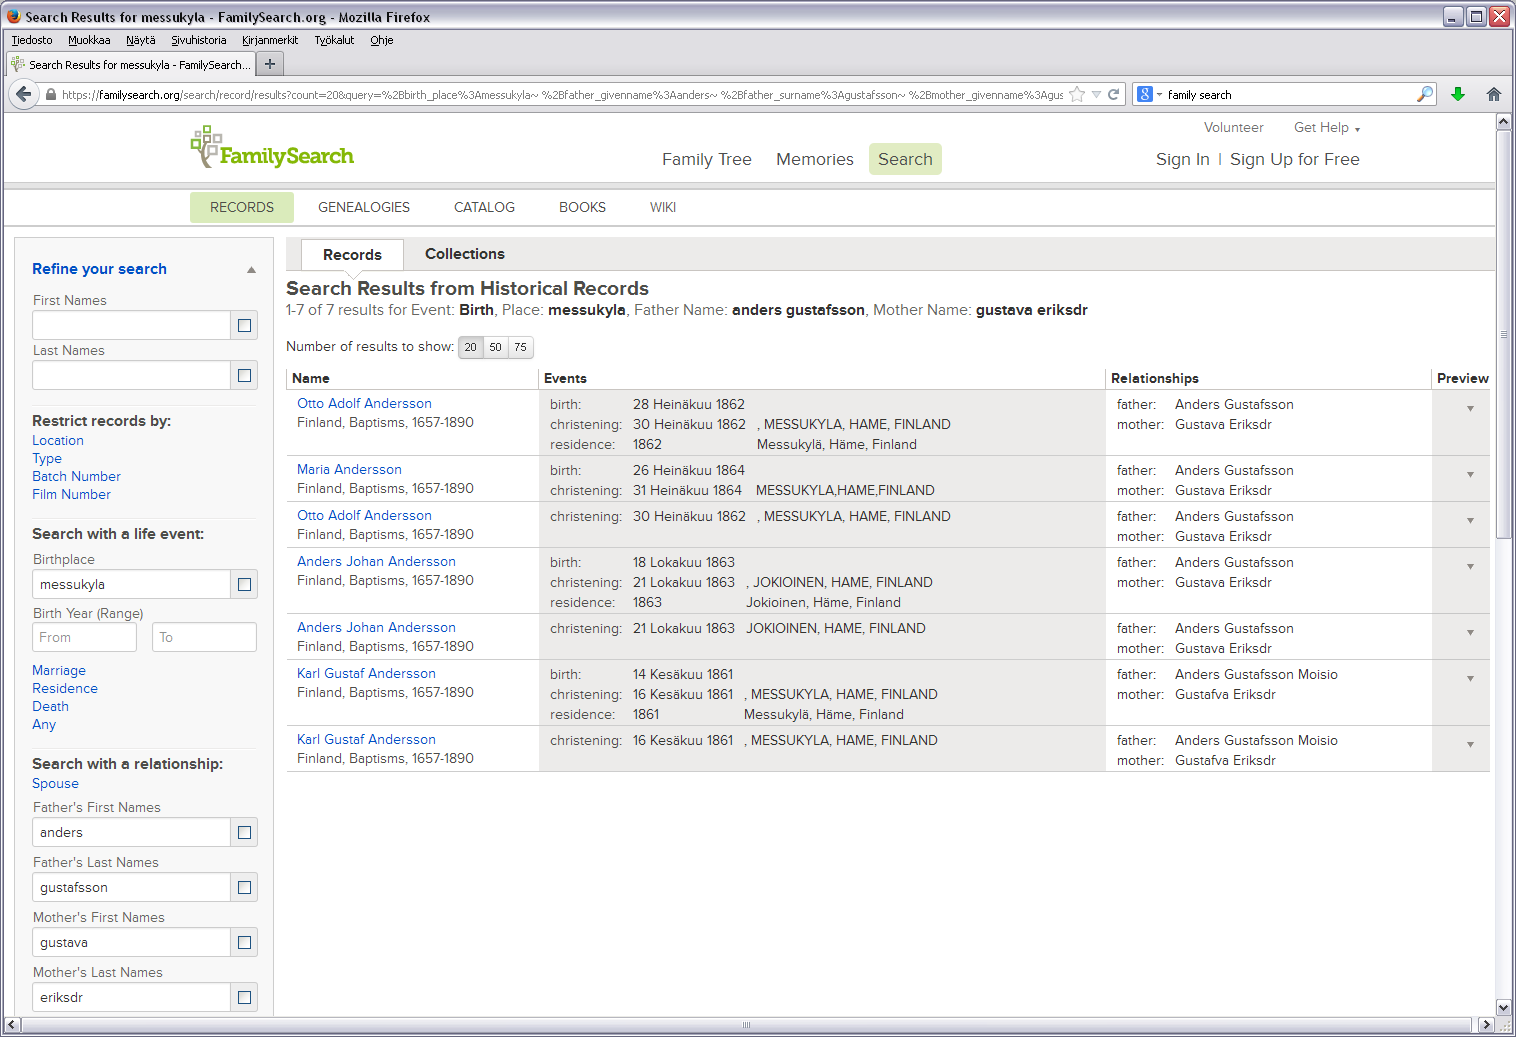Click Sign Up for Free link

point(1295,159)
